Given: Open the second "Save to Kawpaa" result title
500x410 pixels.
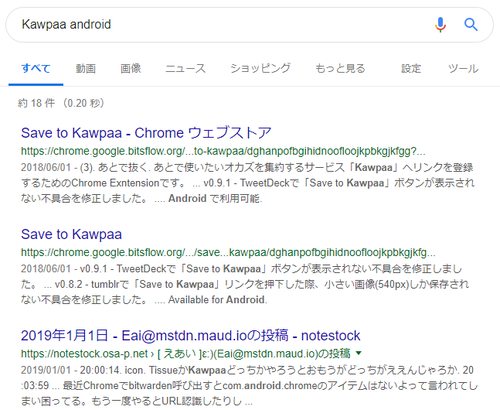Looking at the screenshot, I should pyautogui.click(x=71, y=234).
